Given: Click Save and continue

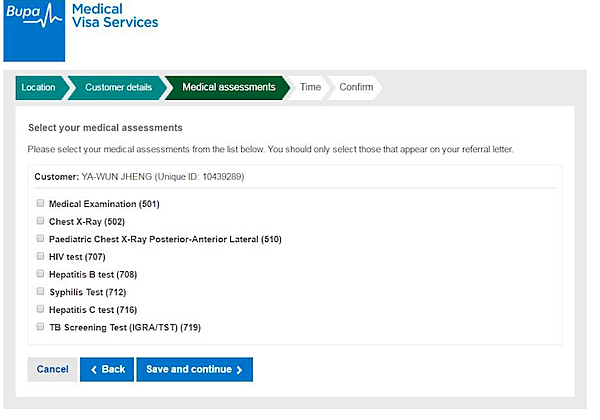Looking at the screenshot, I should click(x=194, y=369).
